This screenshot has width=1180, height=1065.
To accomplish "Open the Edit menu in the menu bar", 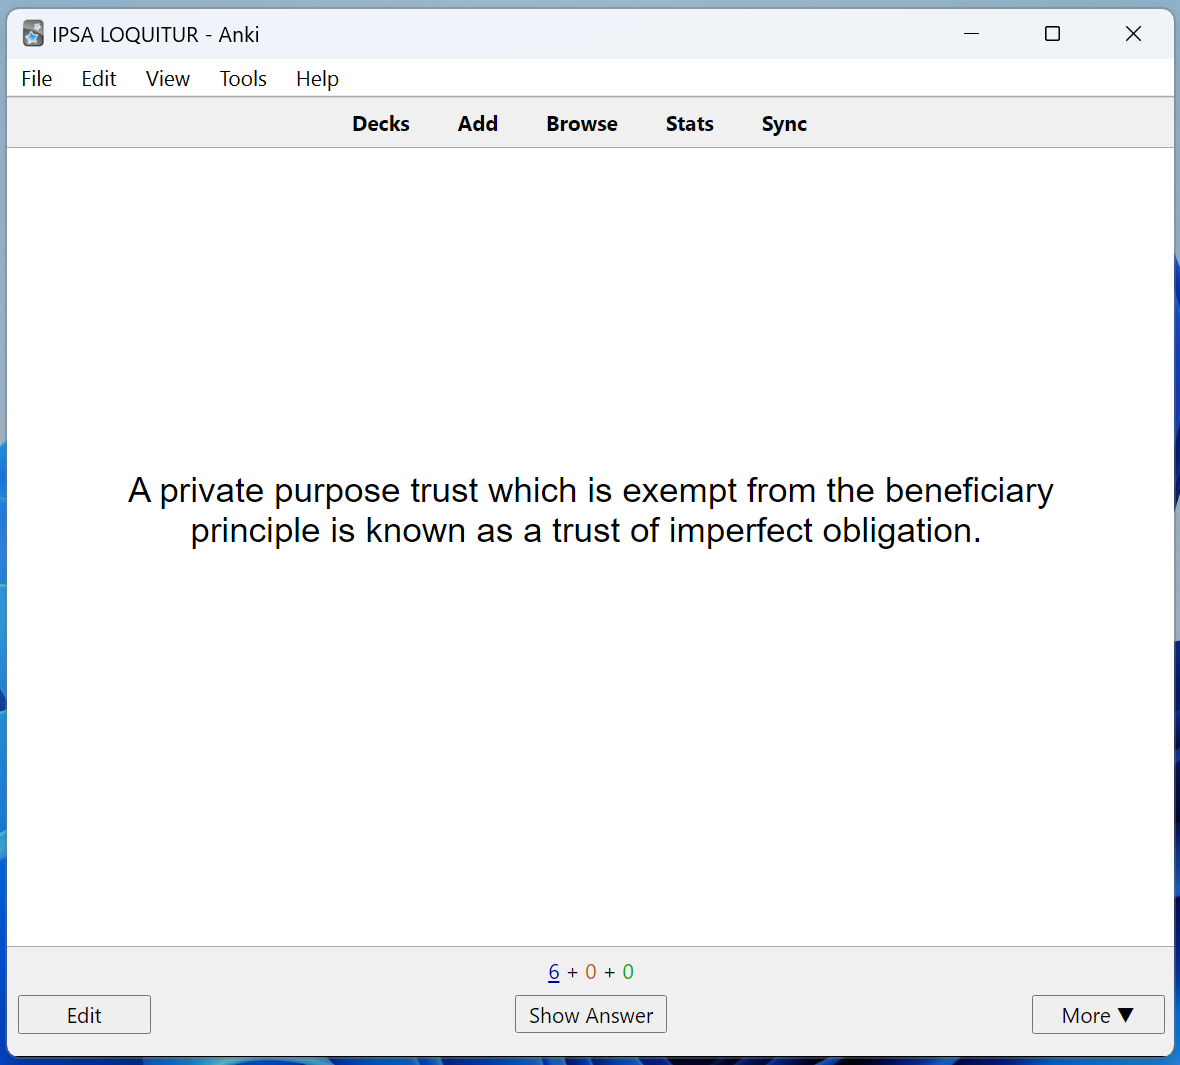I will (x=98, y=78).
